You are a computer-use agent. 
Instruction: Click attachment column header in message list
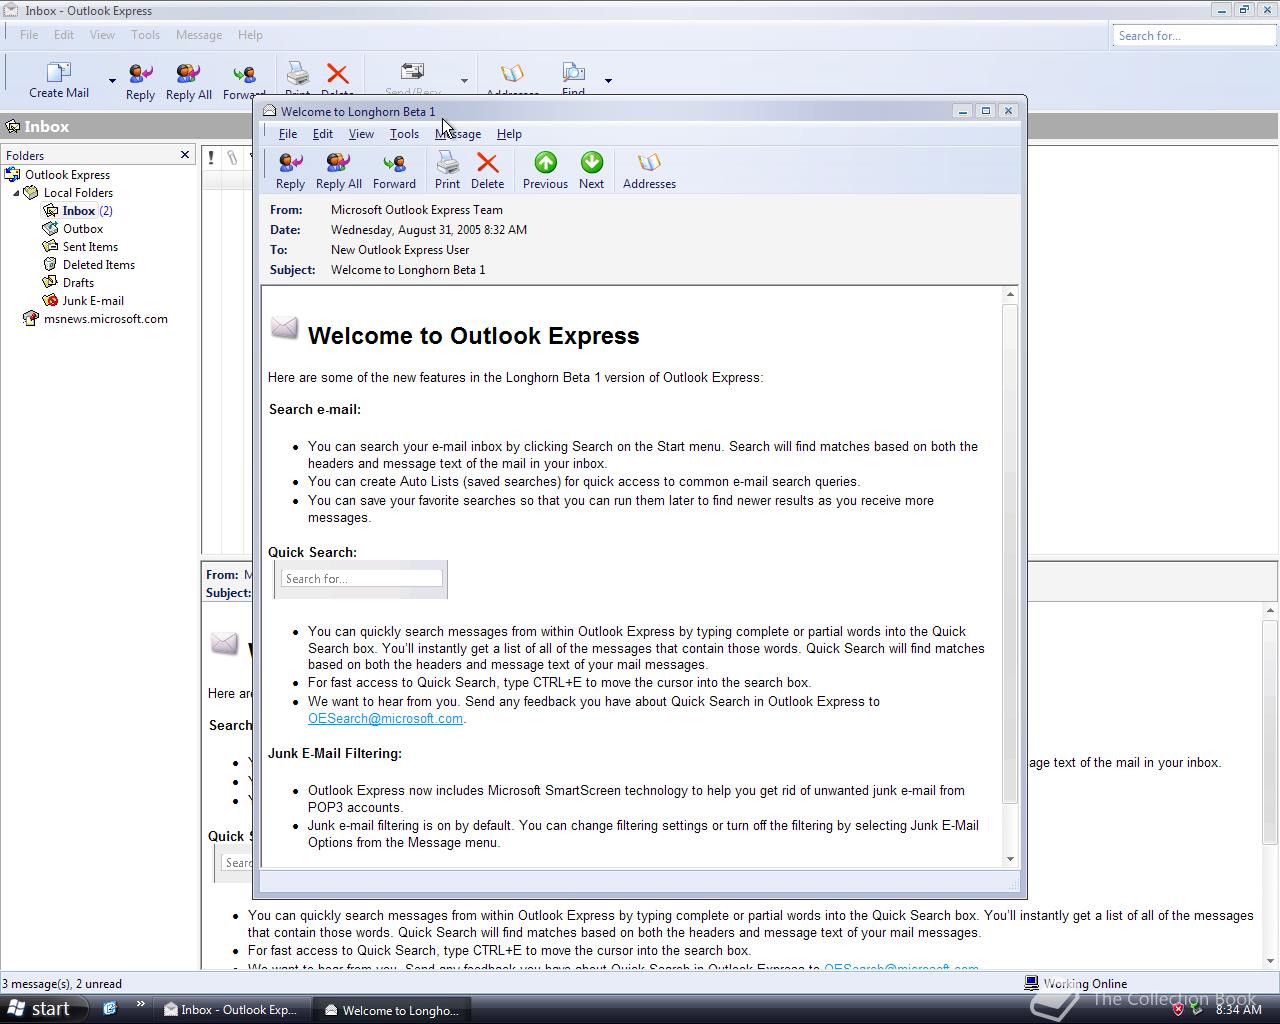coord(232,157)
